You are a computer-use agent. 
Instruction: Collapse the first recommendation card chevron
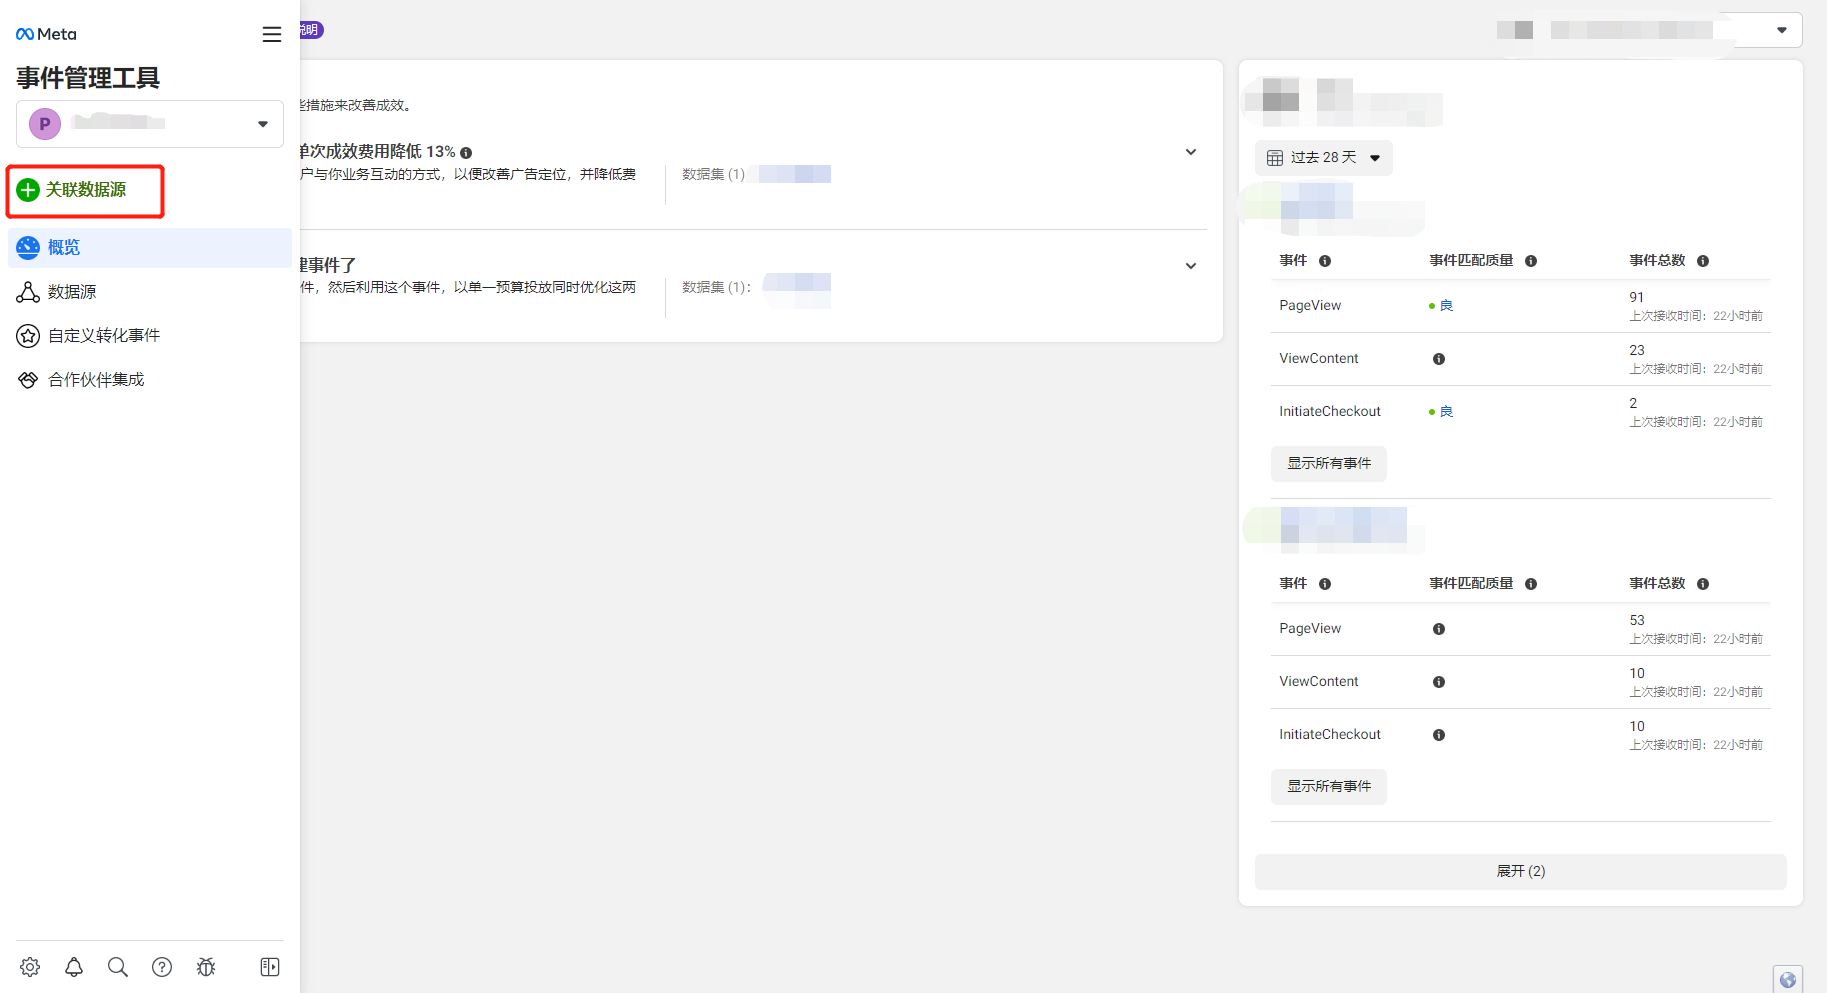[x=1191, y=152]
